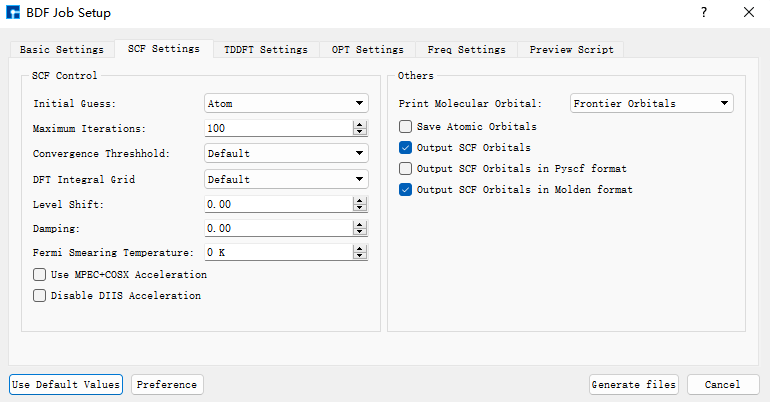Click the Fermi Smearing Temperature field

click(x=278, y=252)
